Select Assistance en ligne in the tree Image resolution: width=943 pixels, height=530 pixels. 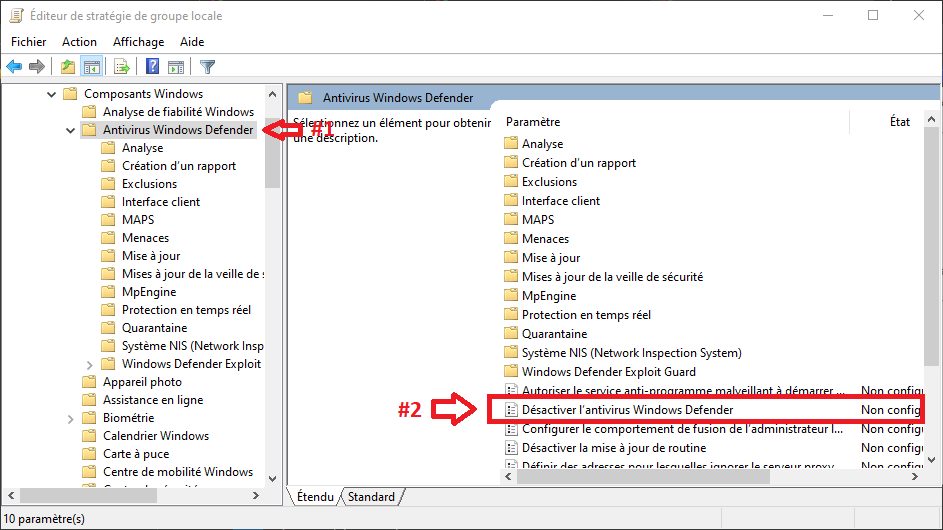tap(153, 400)
